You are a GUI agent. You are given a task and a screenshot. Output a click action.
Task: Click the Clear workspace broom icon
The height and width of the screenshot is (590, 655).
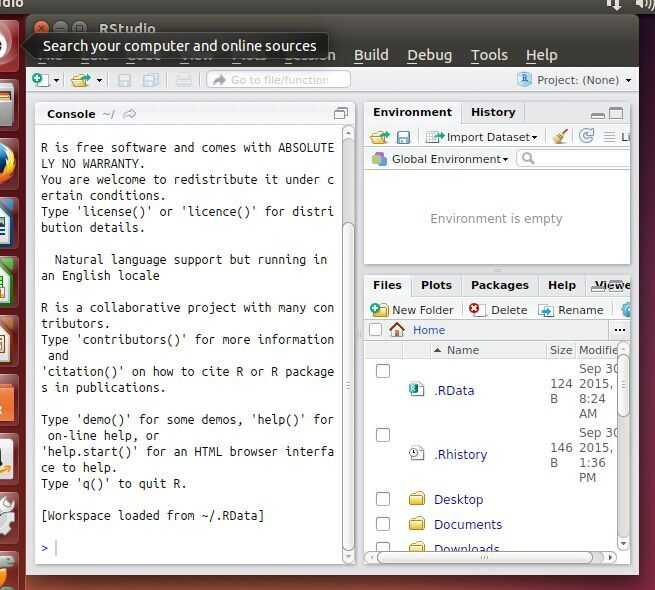tap(560, 137)
